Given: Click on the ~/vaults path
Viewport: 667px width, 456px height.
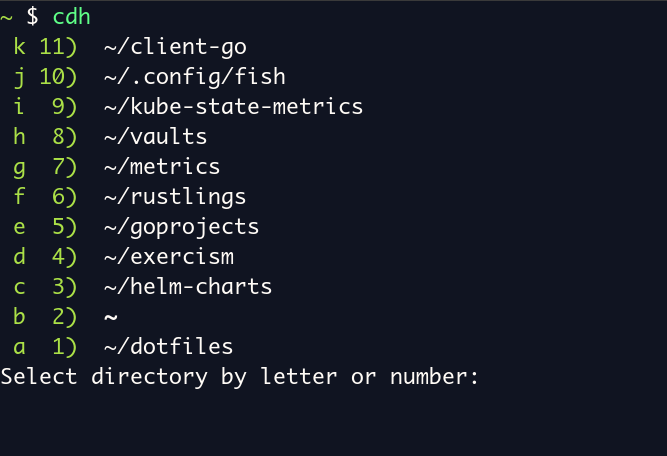Looking at the screenshot, I should pyautogui.click(x=155, y=136).
